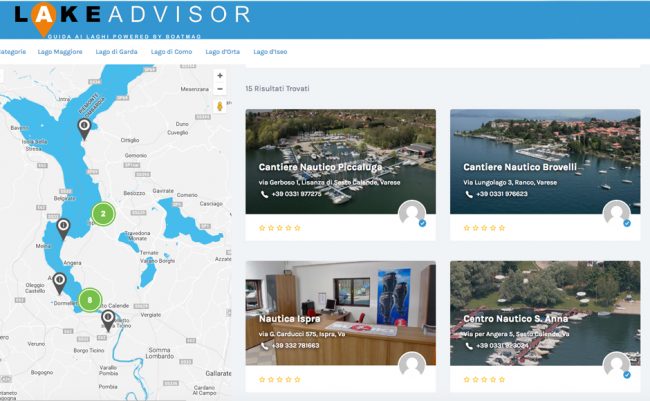Select the Street View pegman icon

pyautogui.click(x=220, y=106)
